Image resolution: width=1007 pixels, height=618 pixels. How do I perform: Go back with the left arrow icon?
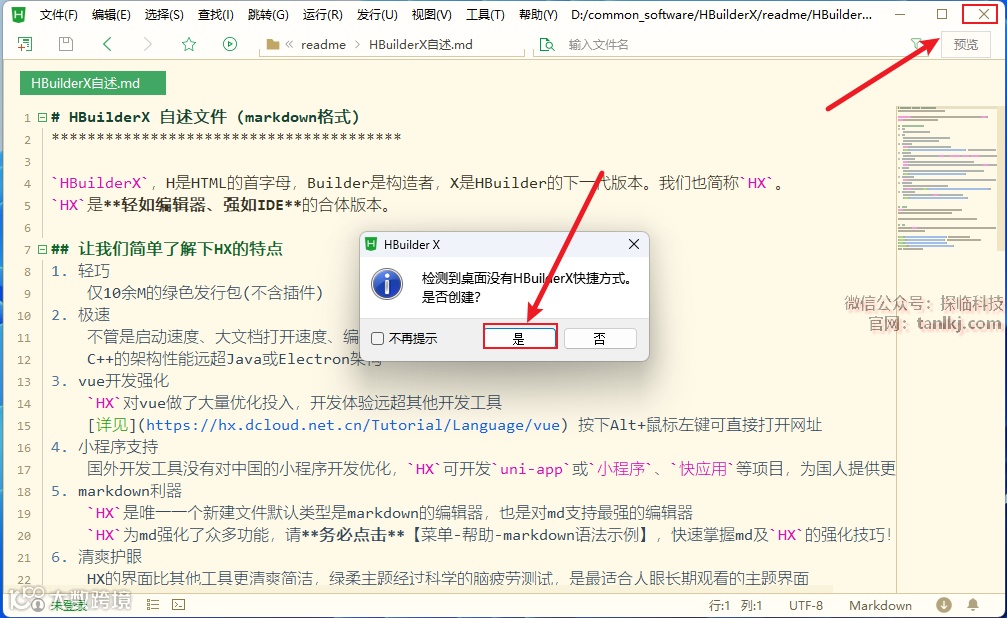click(107, 44)
